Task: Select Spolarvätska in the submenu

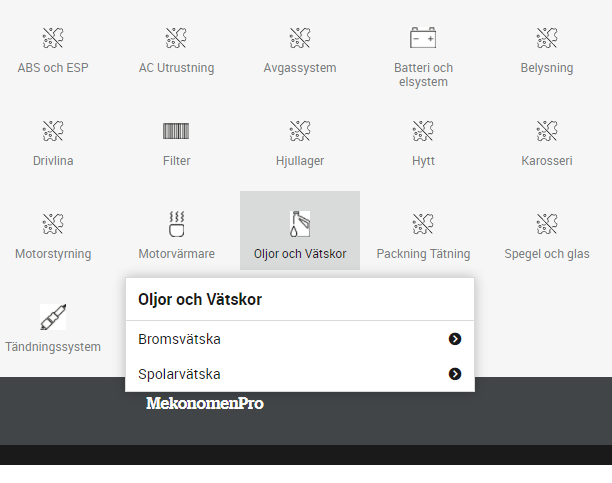Action: (x=179, y=374)
